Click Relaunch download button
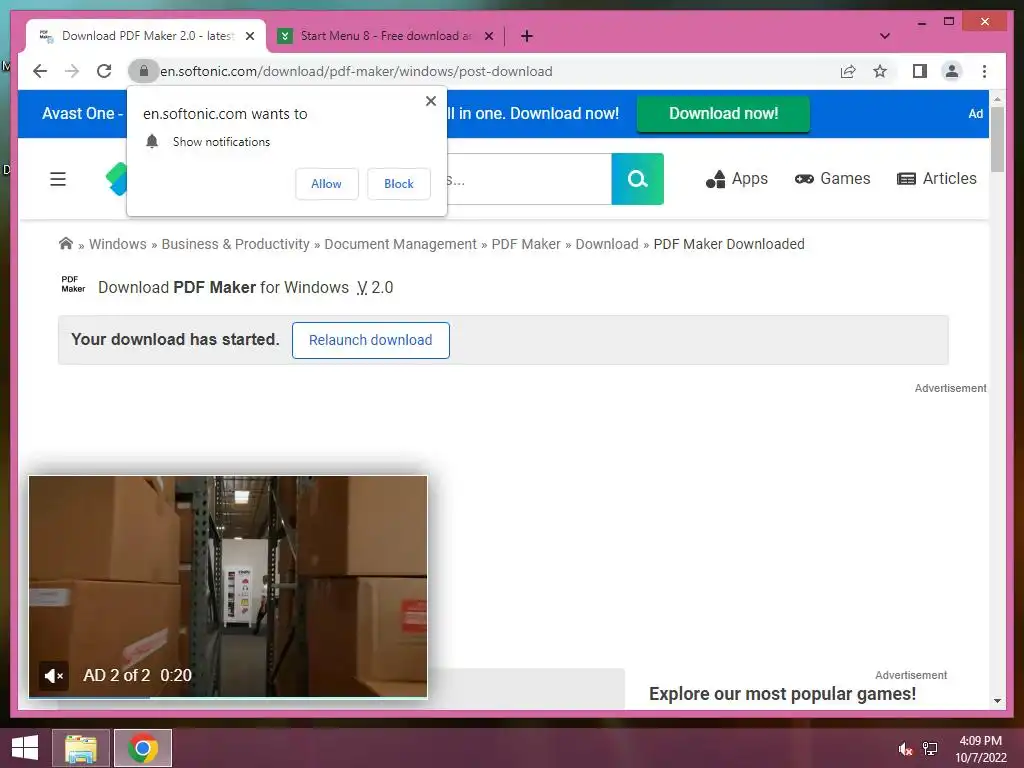 pos(370,340)
